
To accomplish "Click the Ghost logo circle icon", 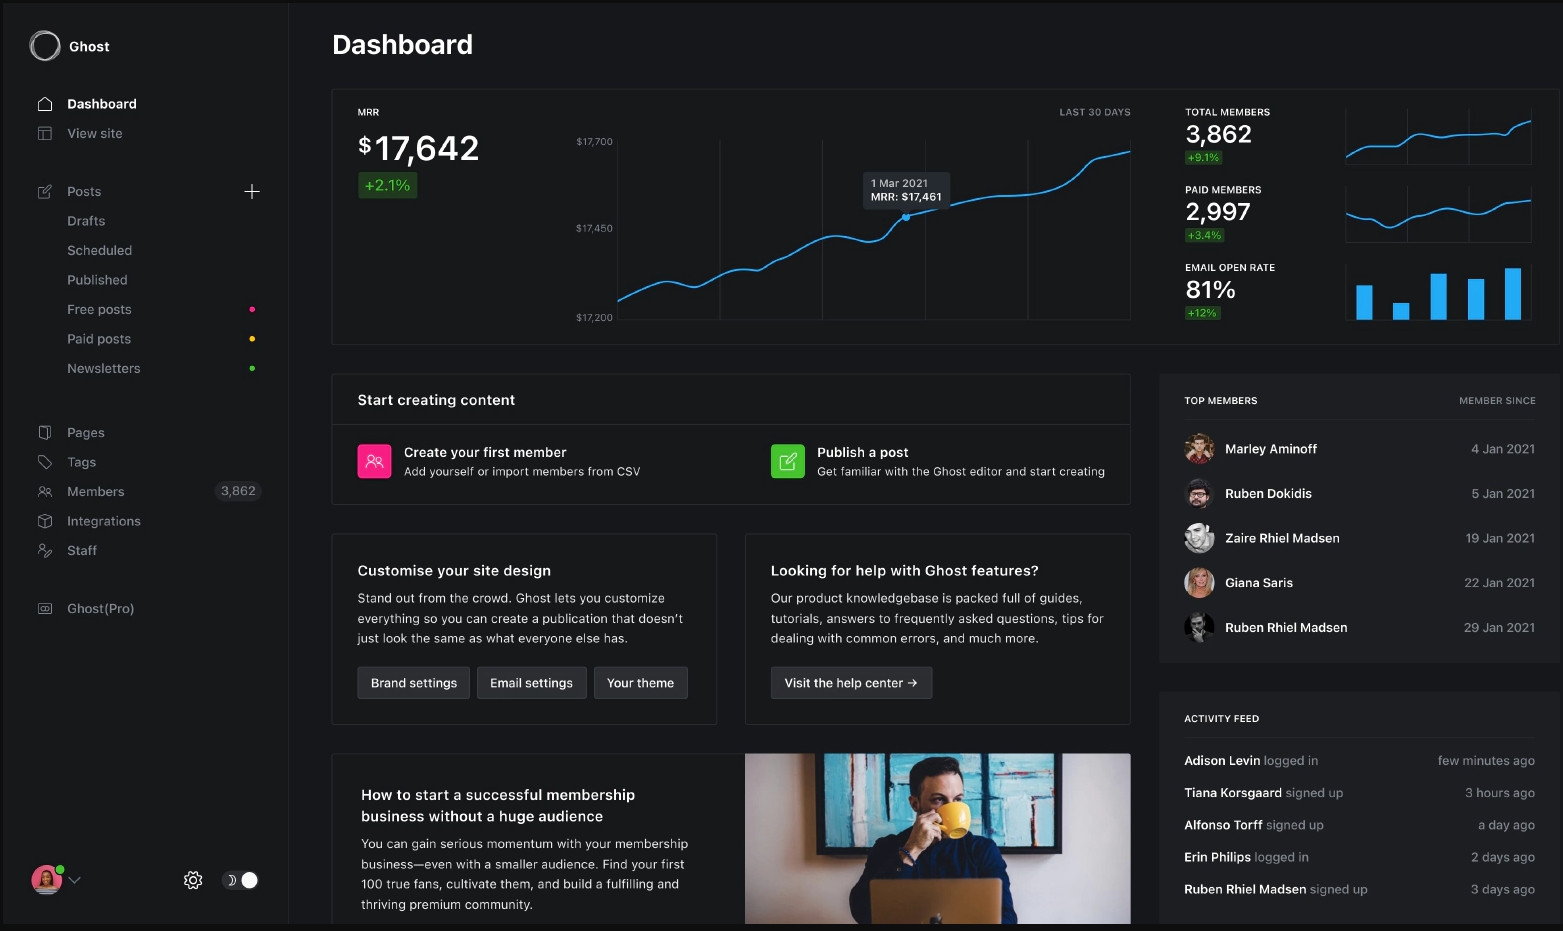I will click(45, 46).
